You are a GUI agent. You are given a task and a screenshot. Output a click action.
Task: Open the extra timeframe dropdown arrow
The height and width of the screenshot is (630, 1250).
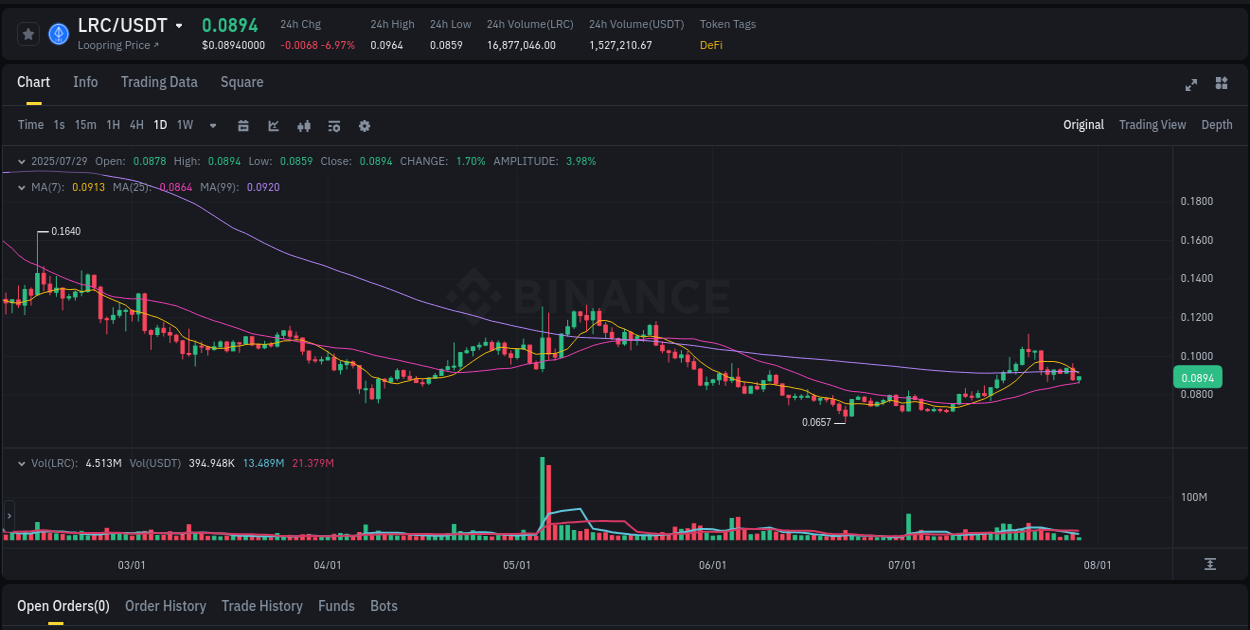pos(212,125)
